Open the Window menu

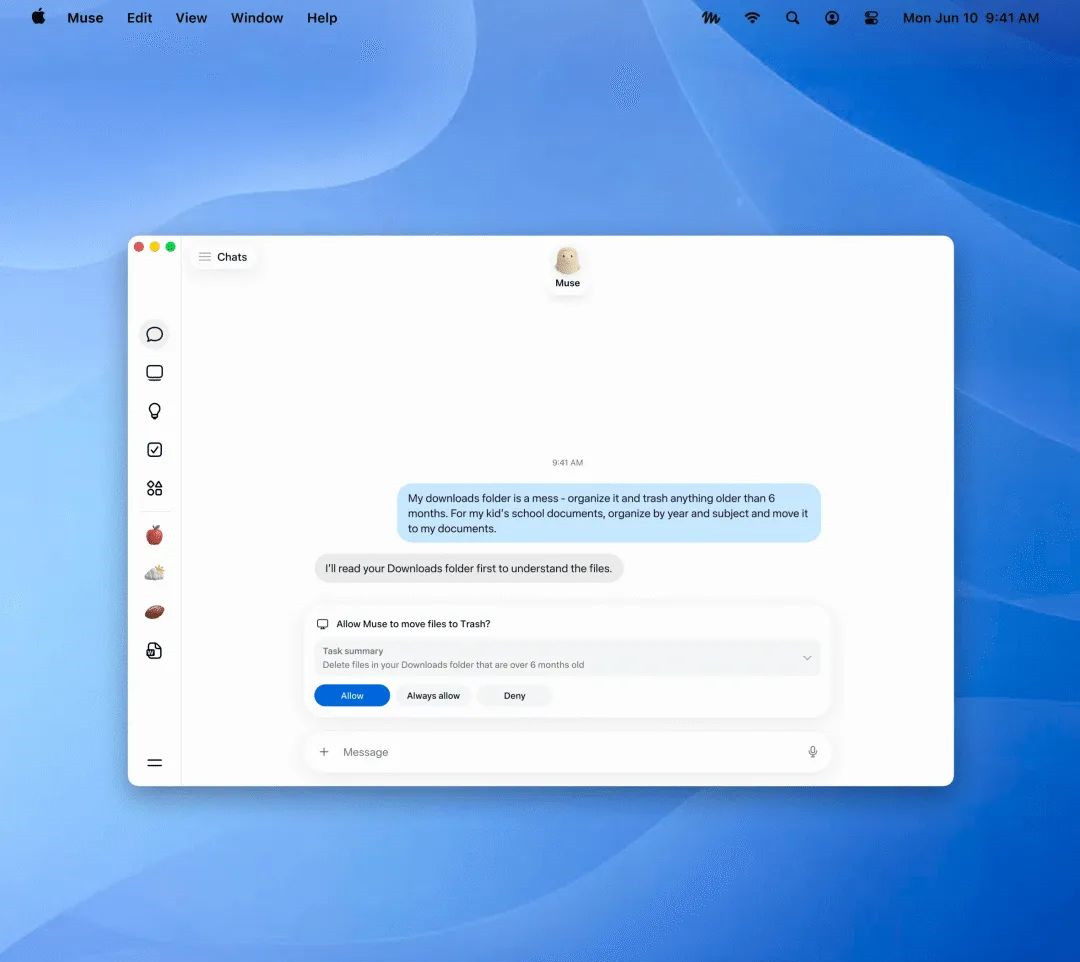(x=257, y=18)
